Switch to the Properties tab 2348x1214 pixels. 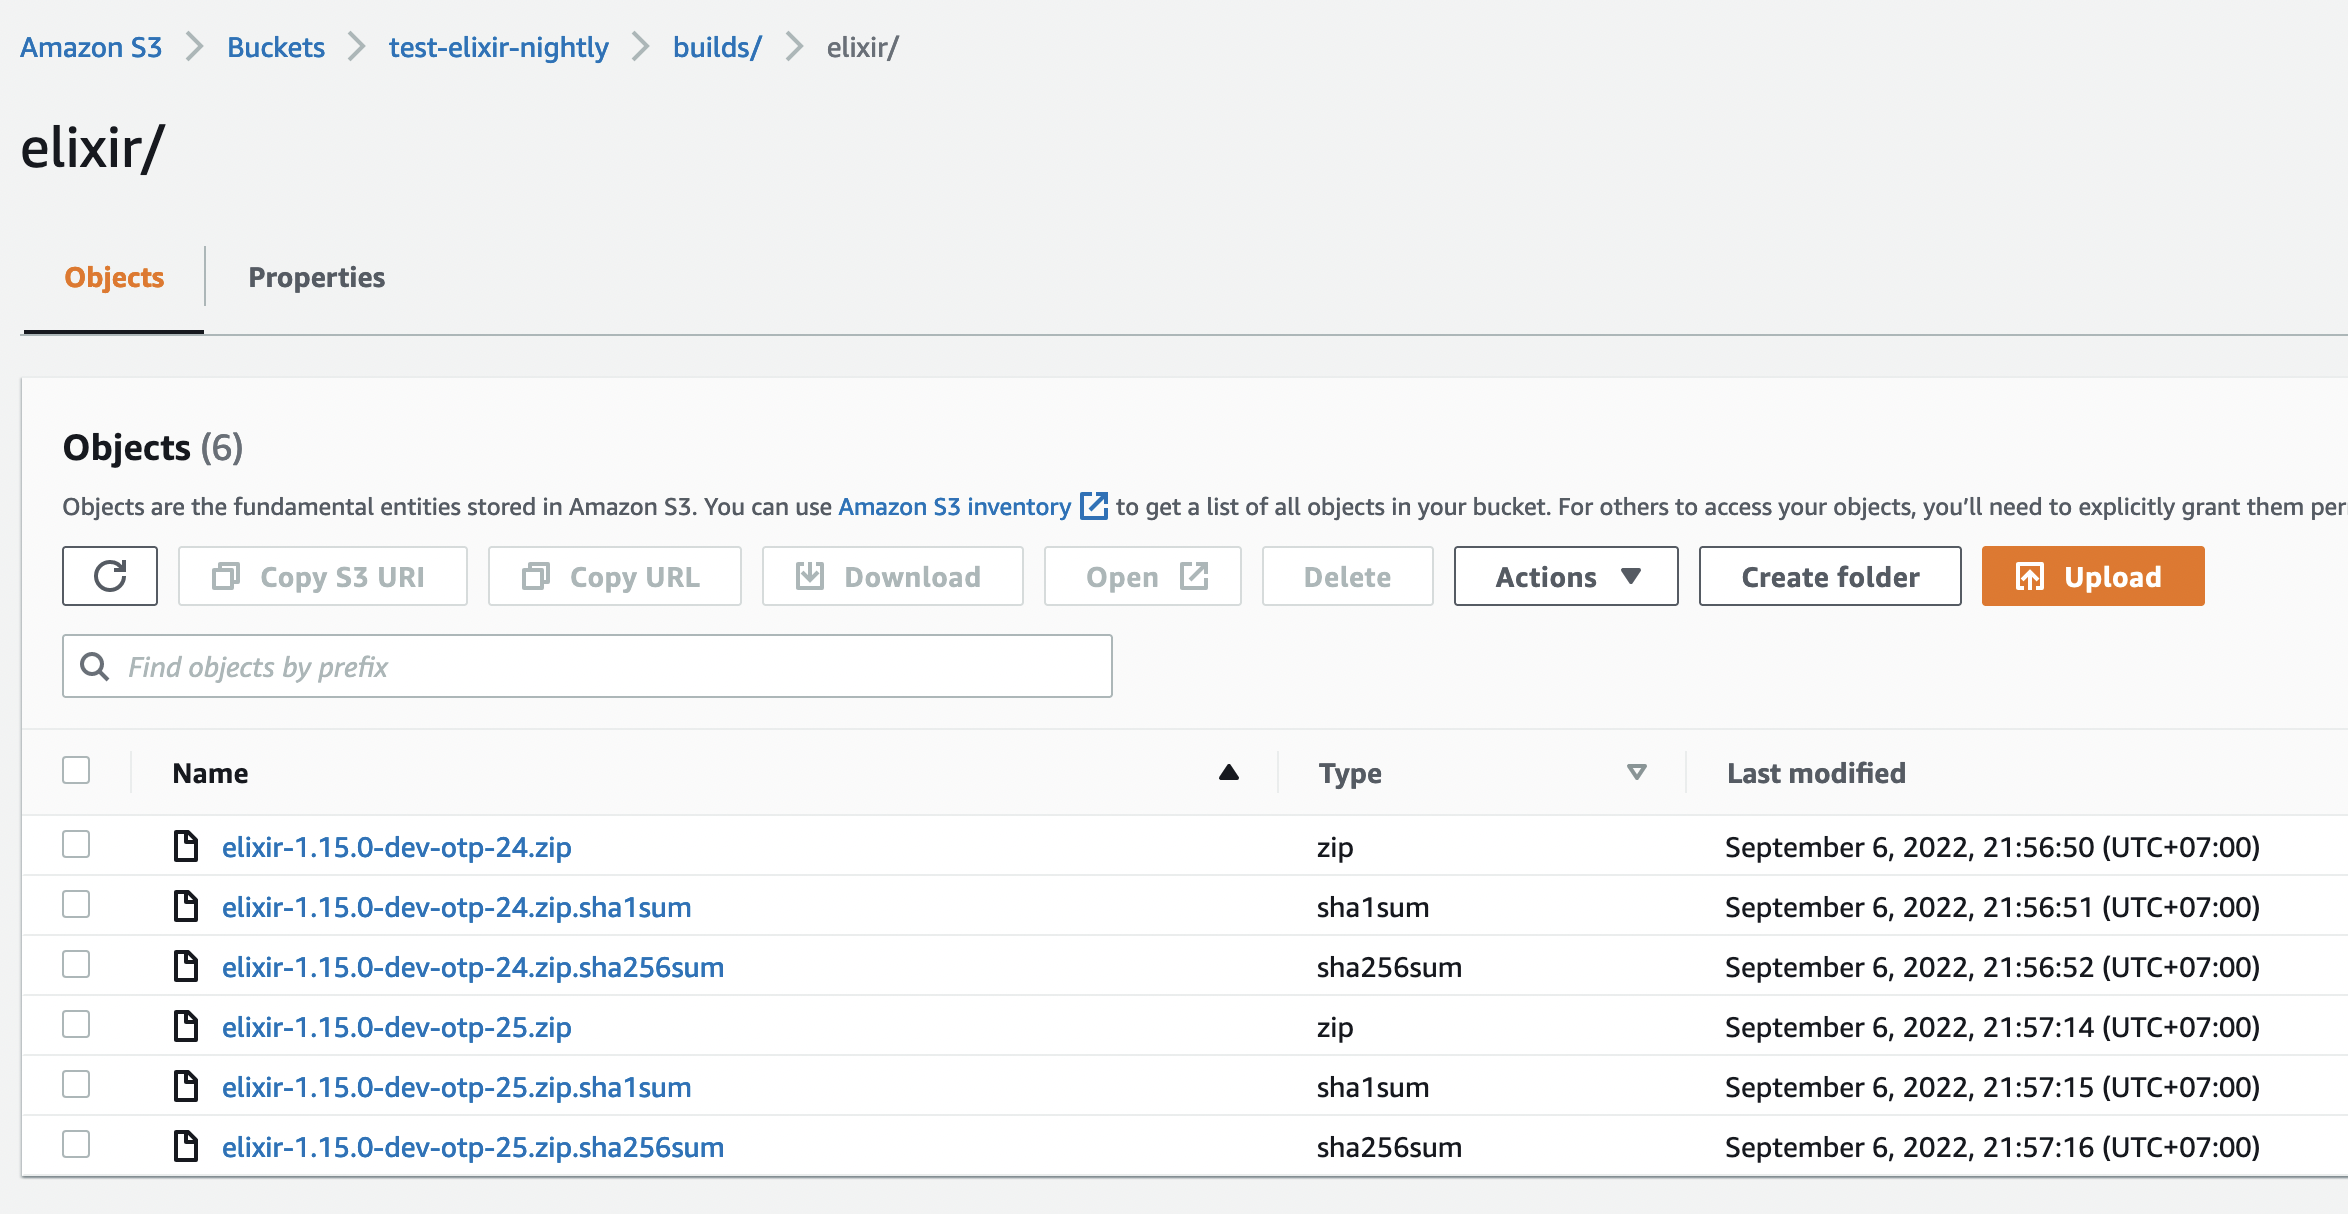point(316,277)
